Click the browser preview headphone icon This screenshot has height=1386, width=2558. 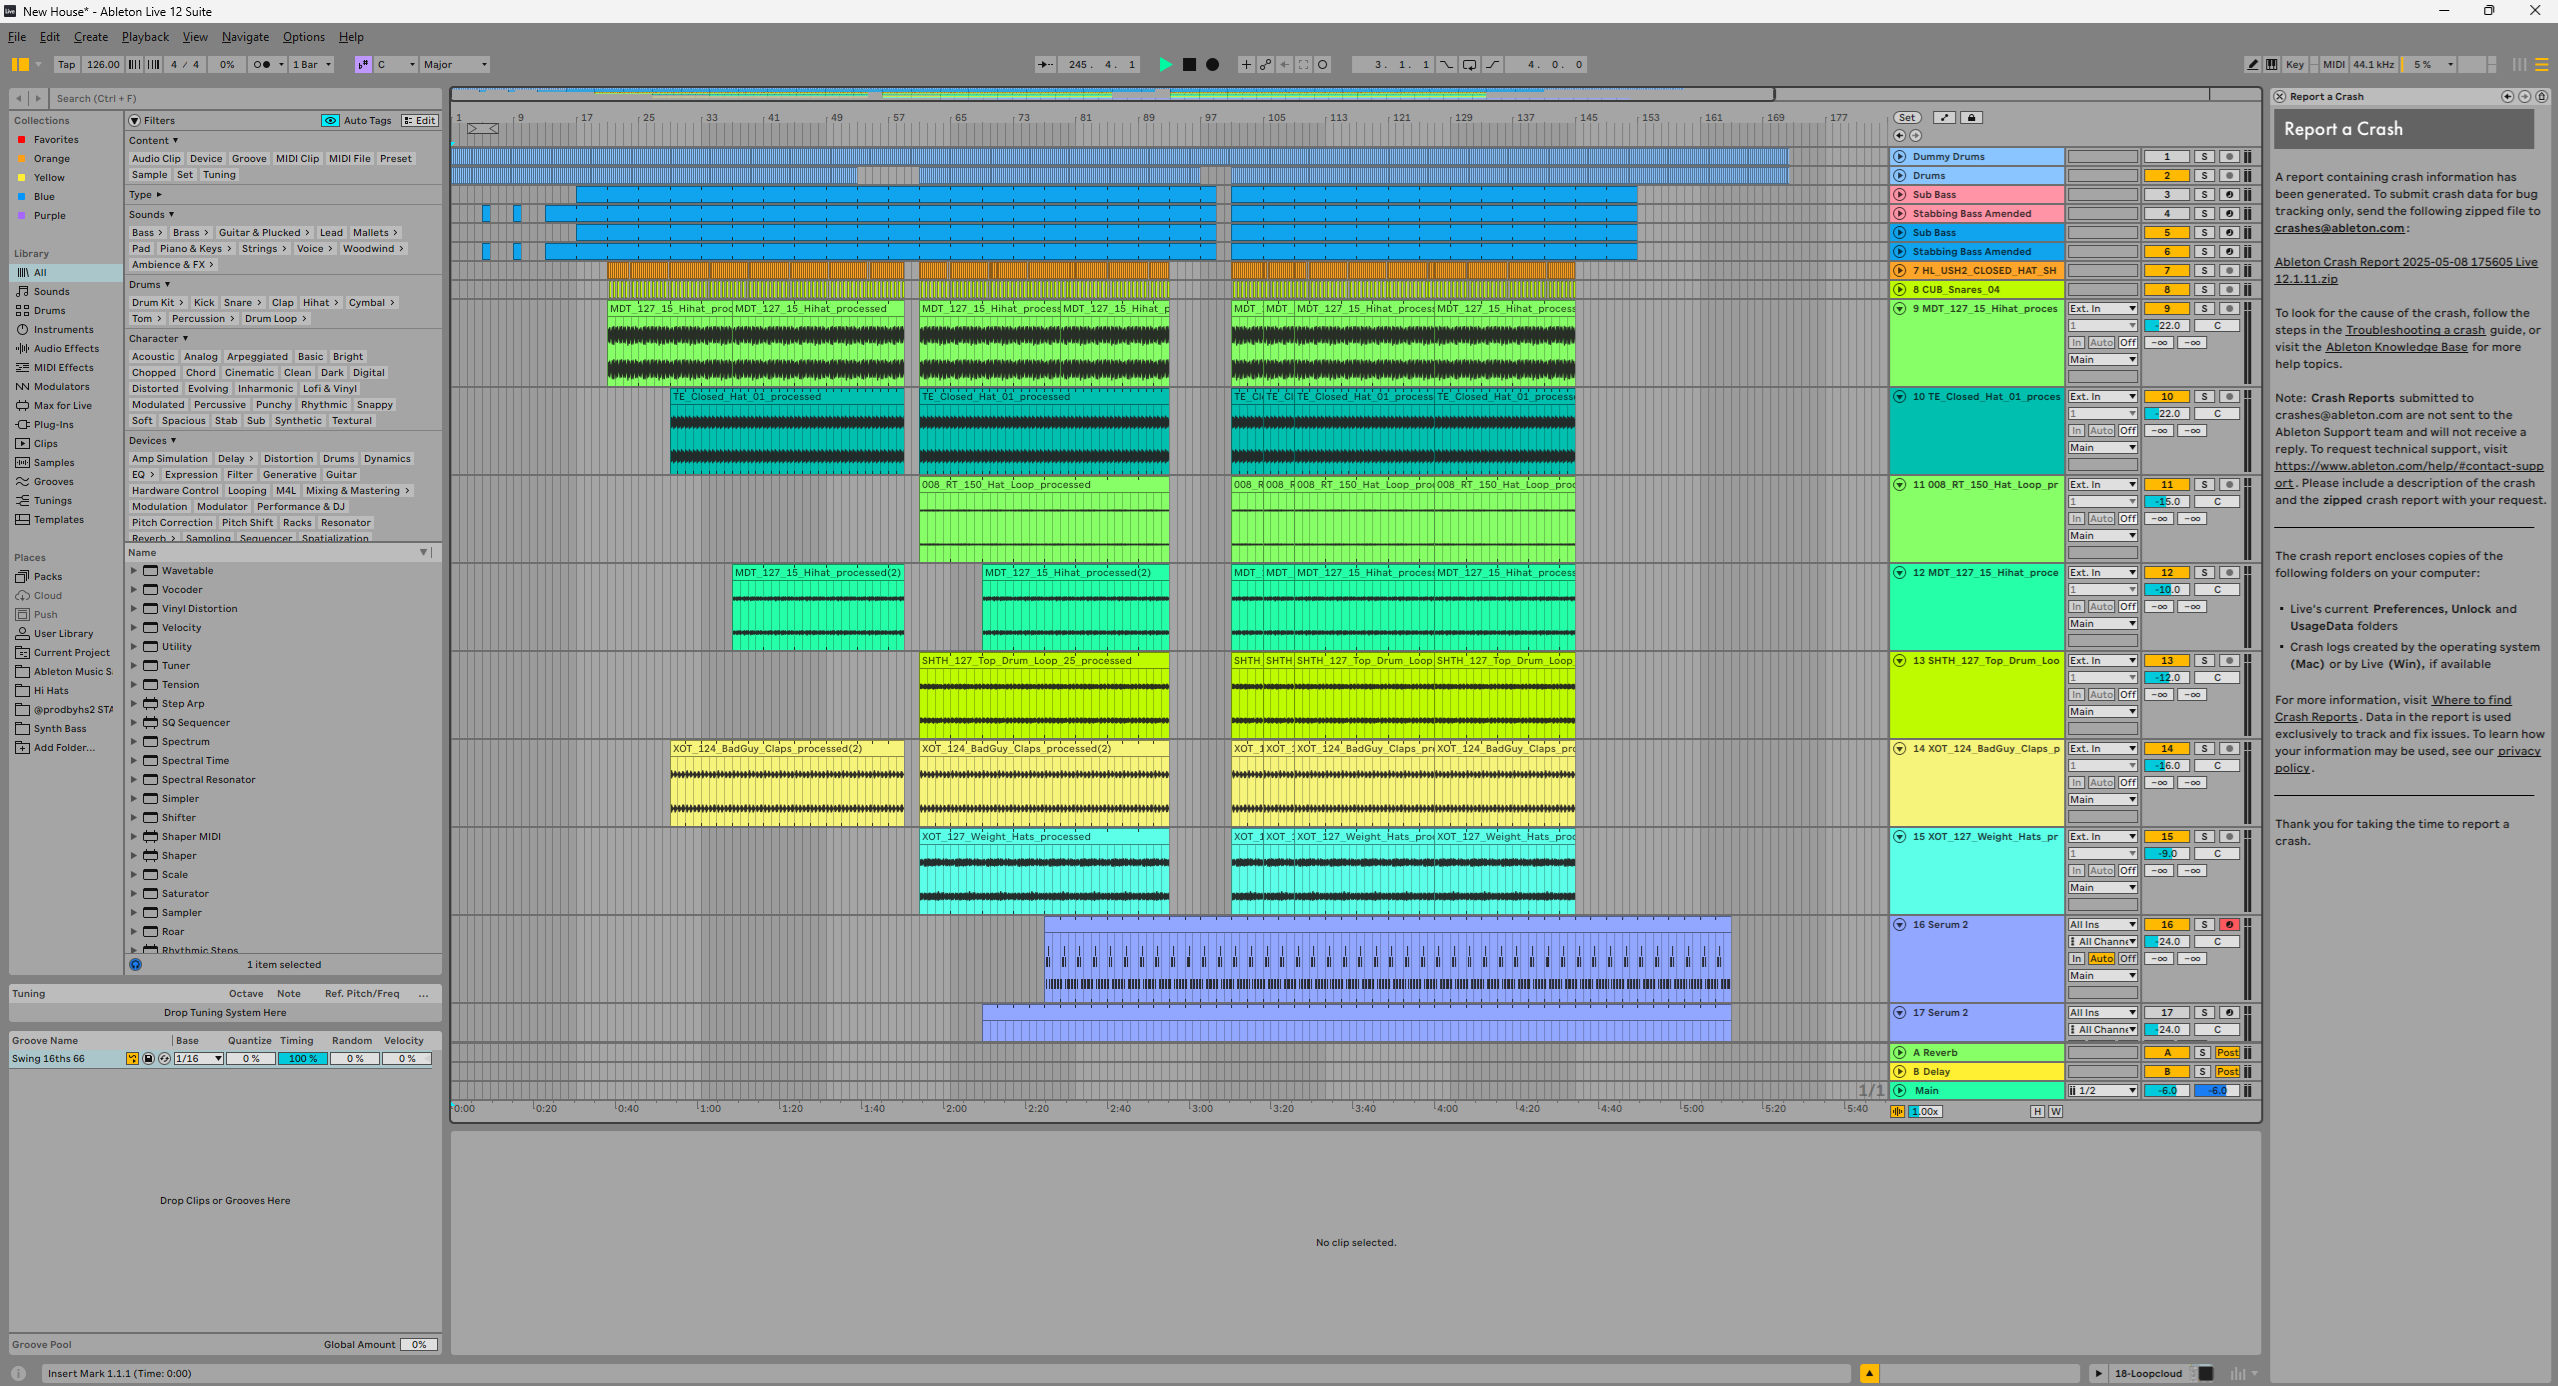click(136, 965)
